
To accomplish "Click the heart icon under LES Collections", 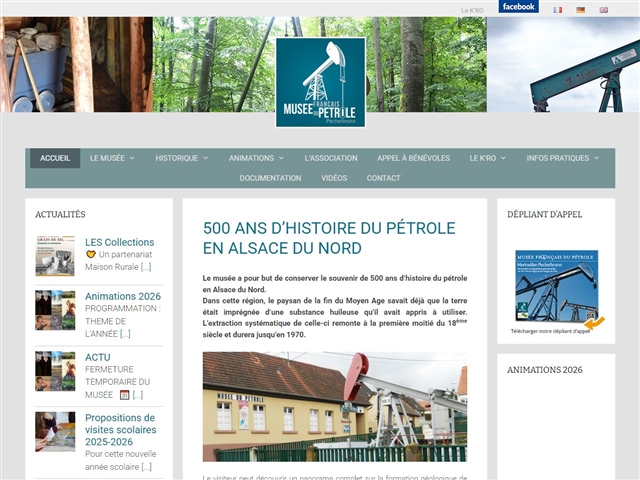I will pos(91,254).
